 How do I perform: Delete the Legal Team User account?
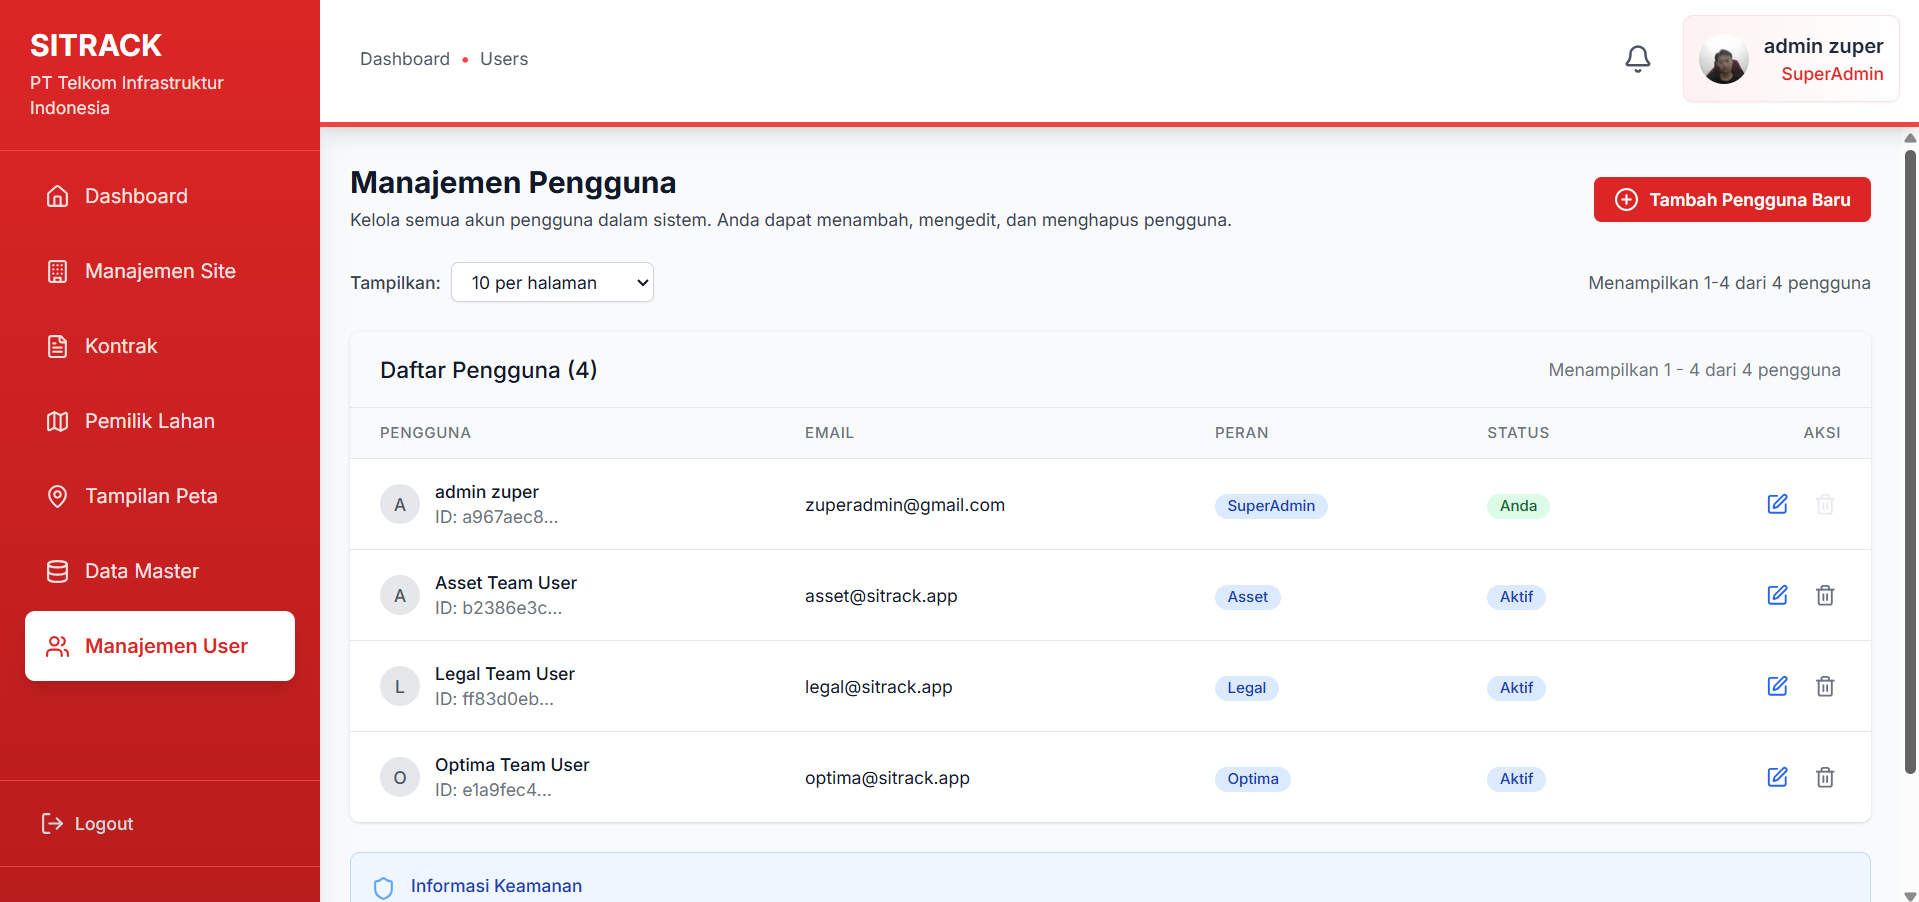(1825, 686)
